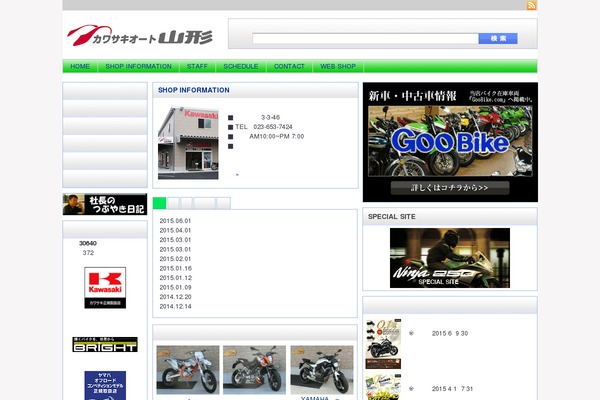Open SHOP INFORMATION menu item
Screen dimensions: 600x400
tap(138, 66)
